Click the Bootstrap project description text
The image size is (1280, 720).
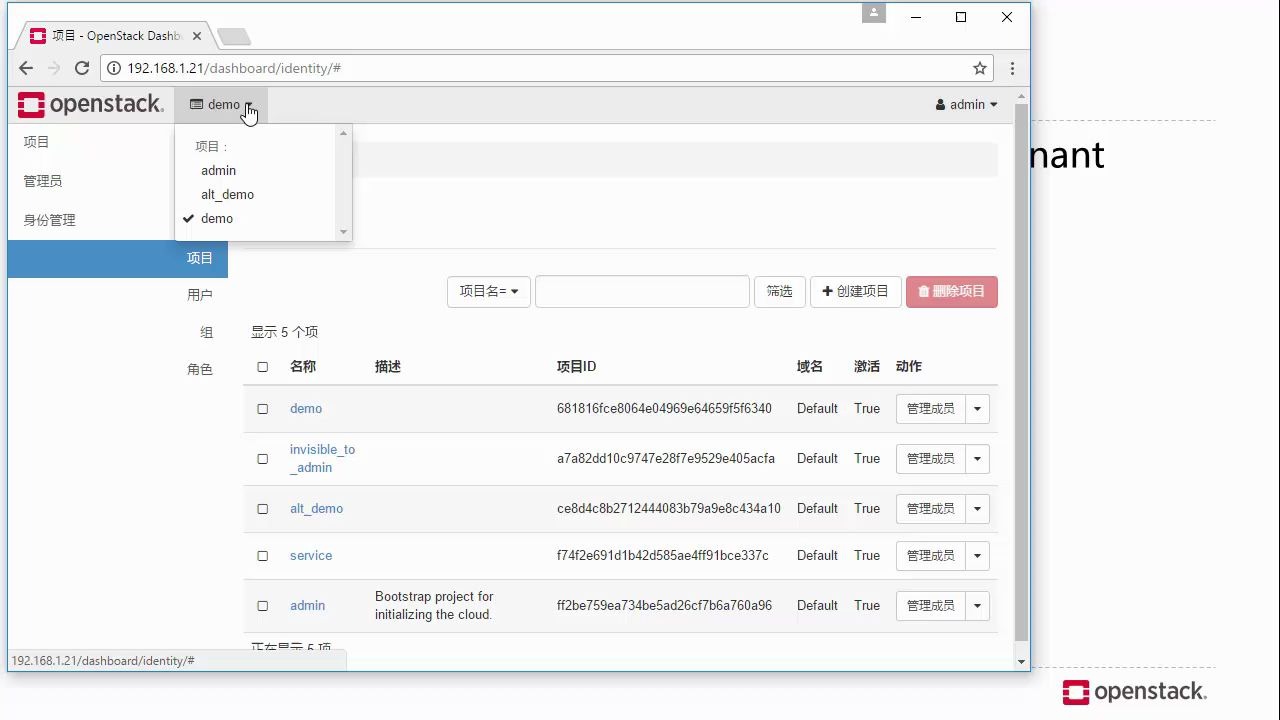[434, 605]
